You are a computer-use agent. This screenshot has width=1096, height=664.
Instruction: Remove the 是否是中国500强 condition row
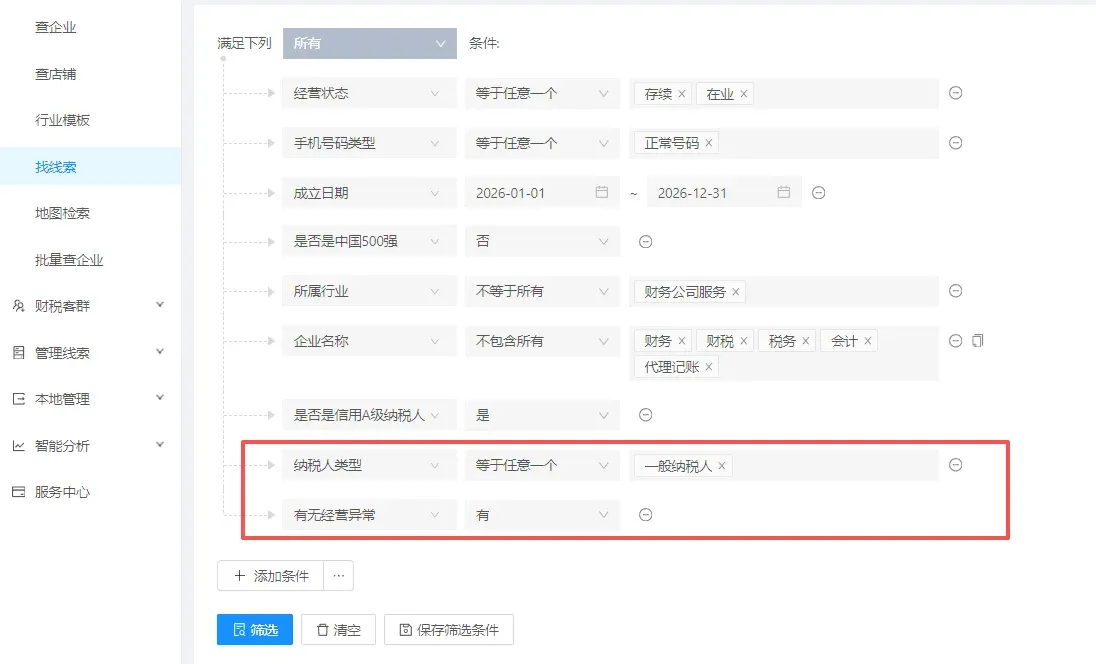point(645,241)
